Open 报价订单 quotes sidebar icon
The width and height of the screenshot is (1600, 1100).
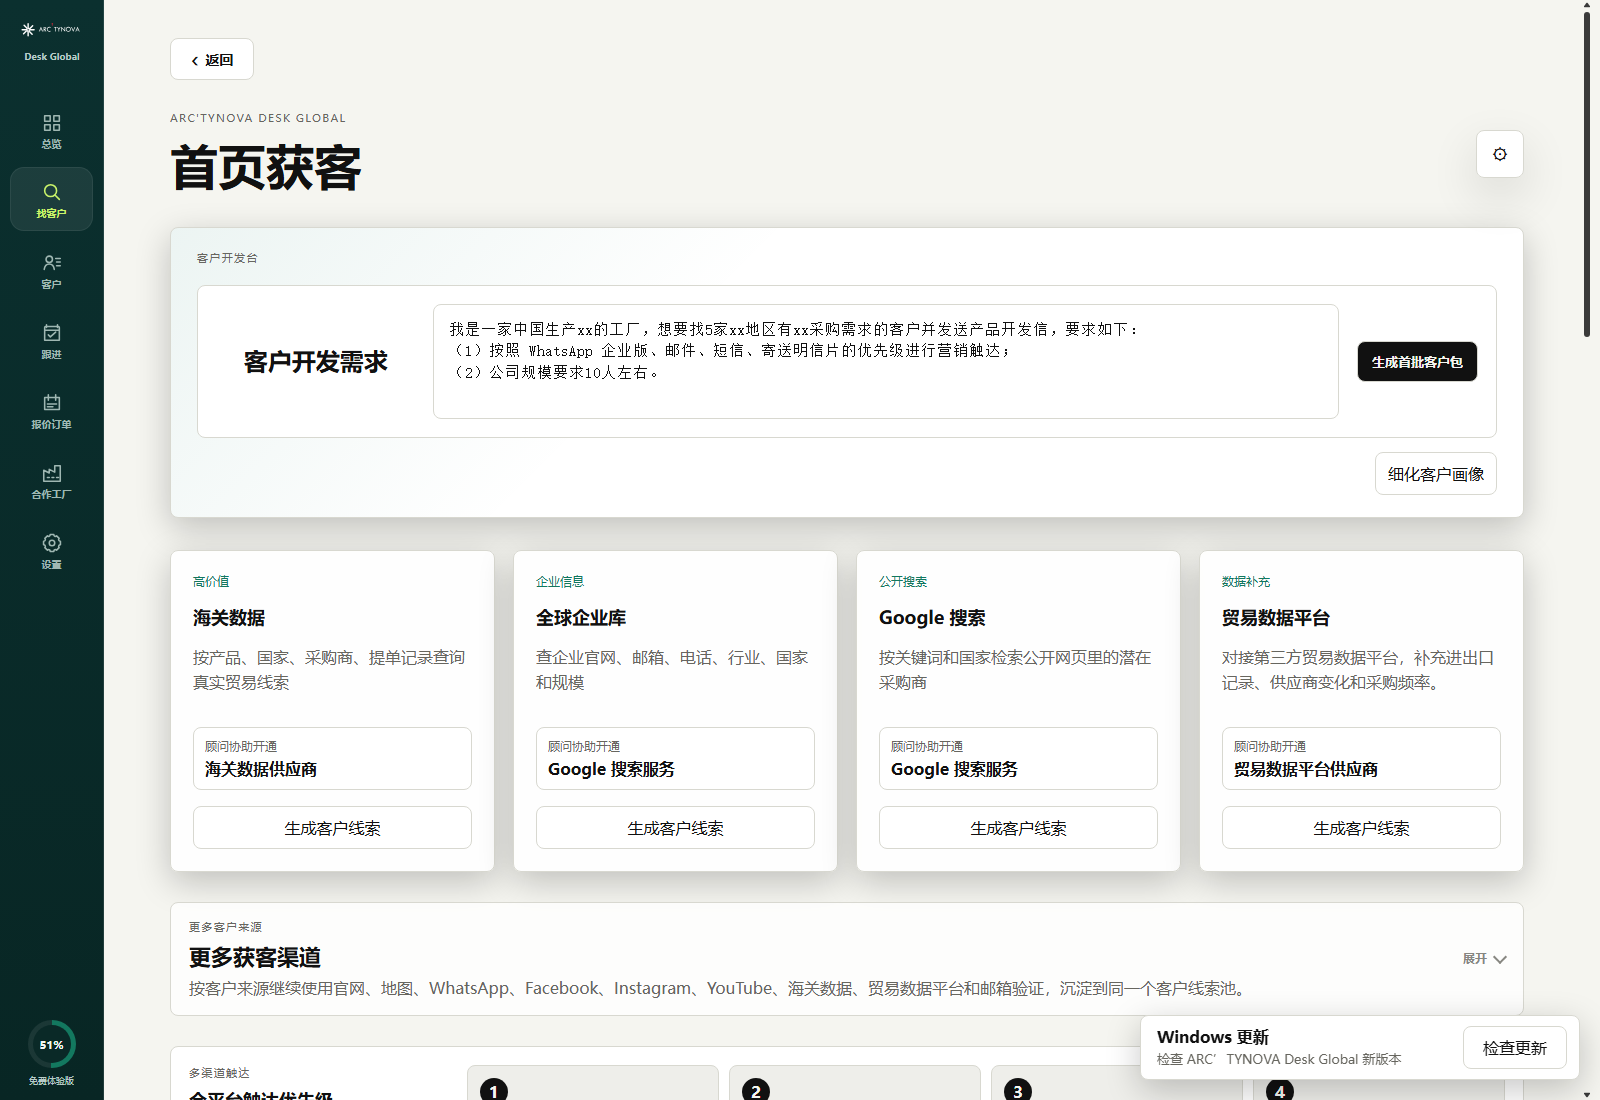51,410
